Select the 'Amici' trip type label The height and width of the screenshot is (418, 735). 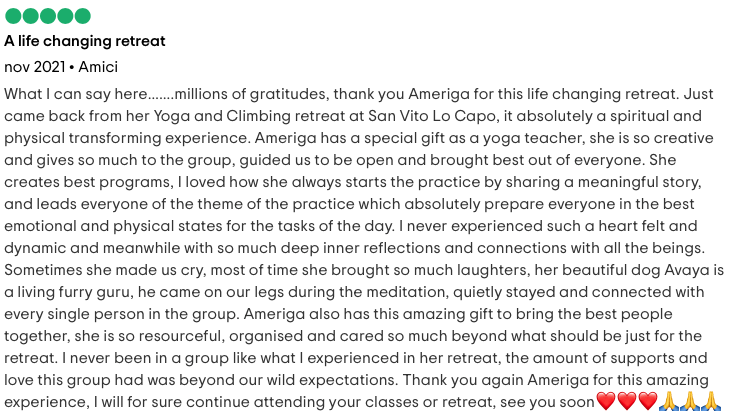tap(98, 67)
